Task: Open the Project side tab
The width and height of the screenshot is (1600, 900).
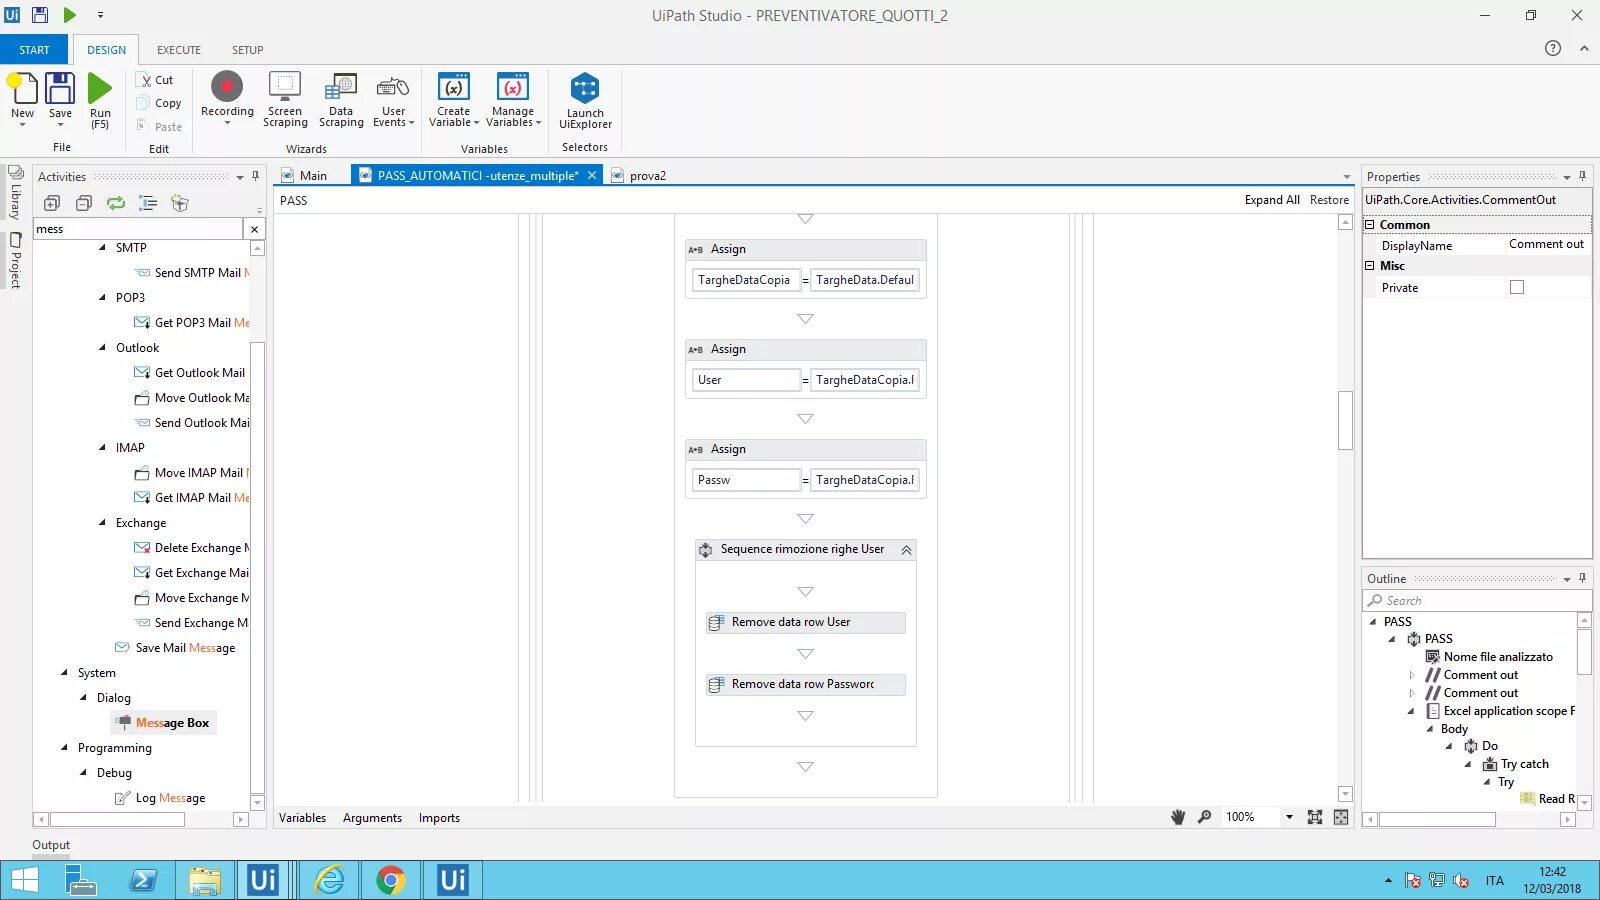Action: coord(15,260)
